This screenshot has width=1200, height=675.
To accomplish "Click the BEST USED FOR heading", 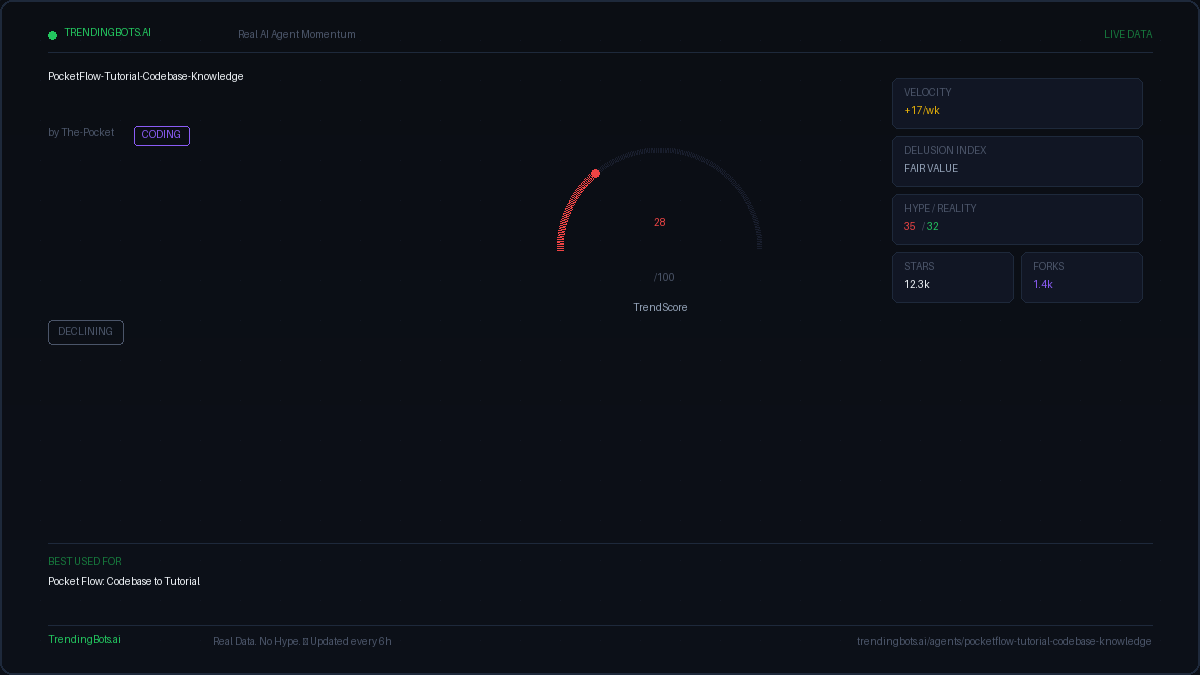I will 85,561.
